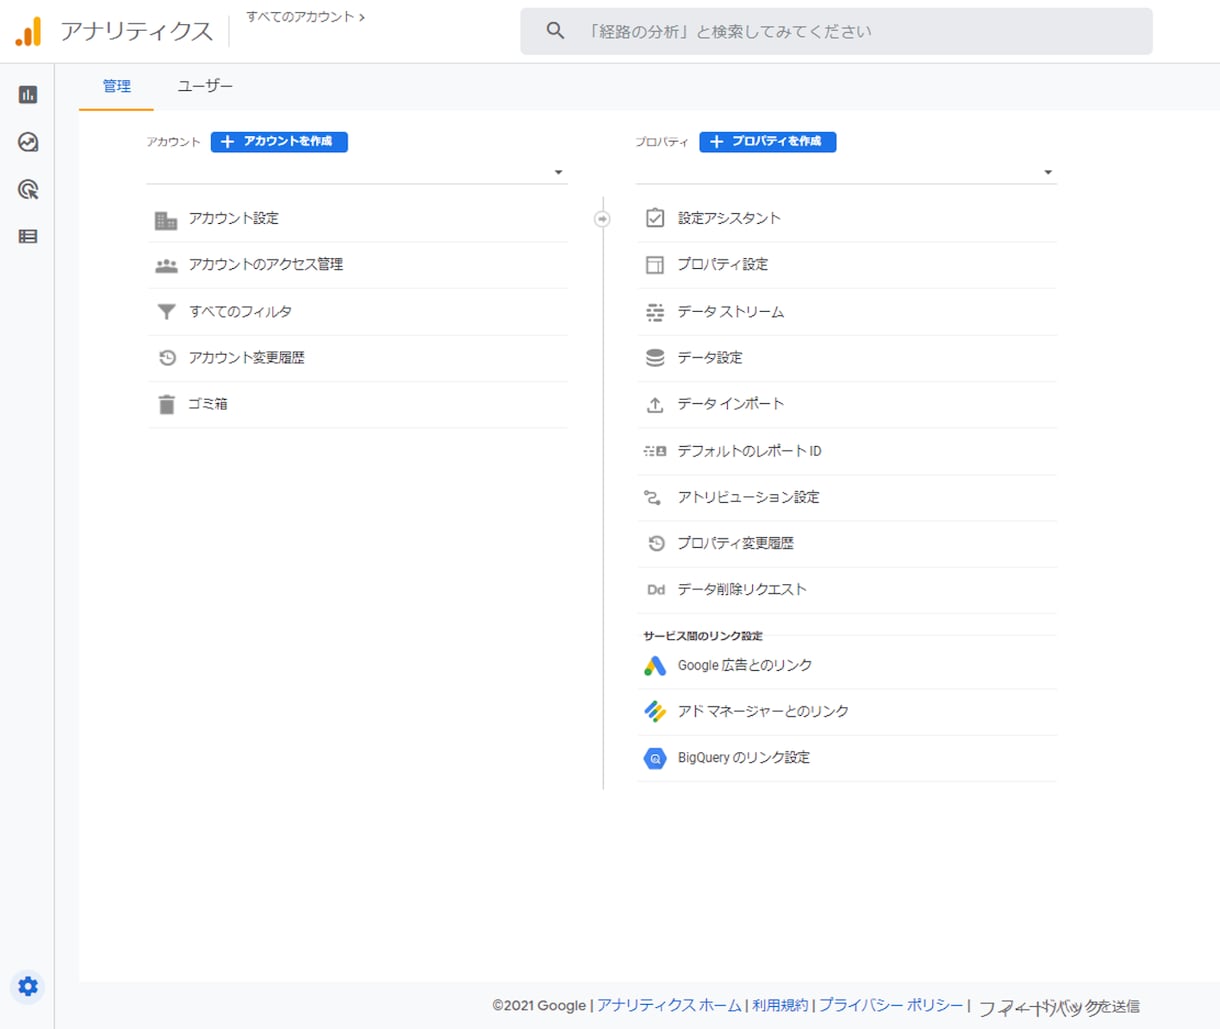Open the Advertising cursor icon in sidebar
The width and height of the screenshot is (1220, 1029).
pos(28,189)
